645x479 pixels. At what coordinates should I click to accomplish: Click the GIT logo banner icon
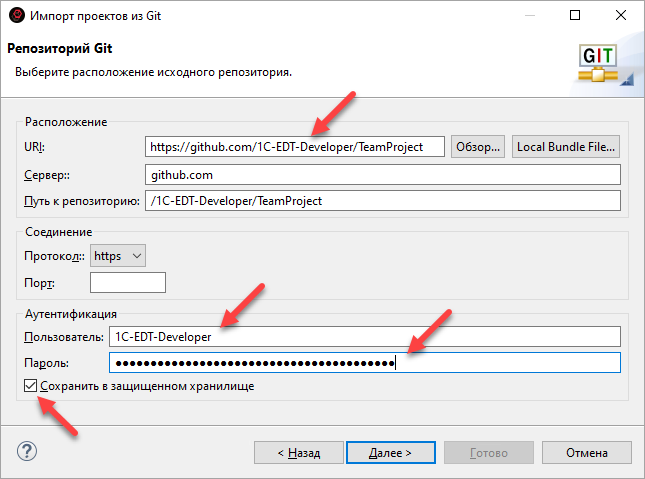pyautogui.click(x=599, y=64)
